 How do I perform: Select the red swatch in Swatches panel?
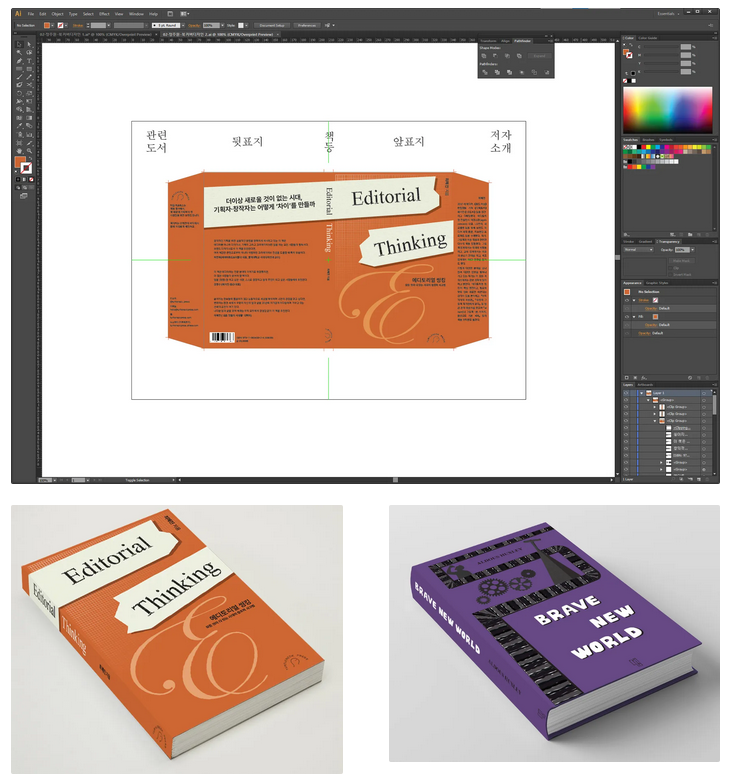(x=643, y=147)
